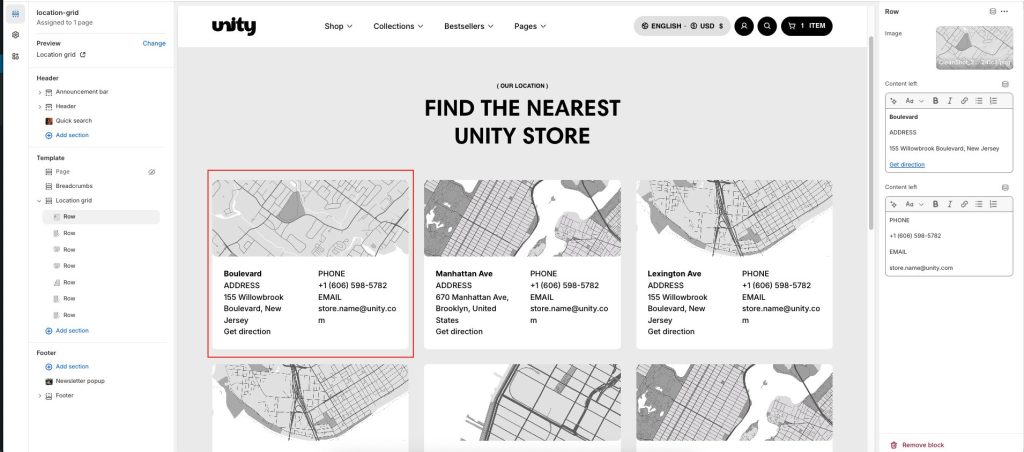1024x452 pixels.
Task: Click the Newsletter popup section icon
Action: (48, 381)
